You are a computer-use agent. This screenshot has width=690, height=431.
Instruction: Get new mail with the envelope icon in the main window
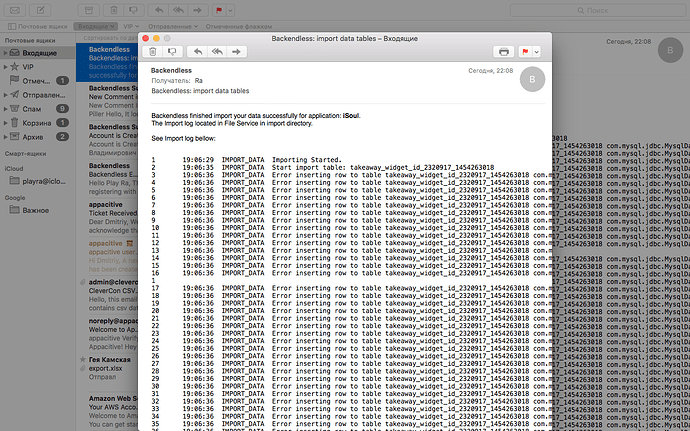pos(15,10)
